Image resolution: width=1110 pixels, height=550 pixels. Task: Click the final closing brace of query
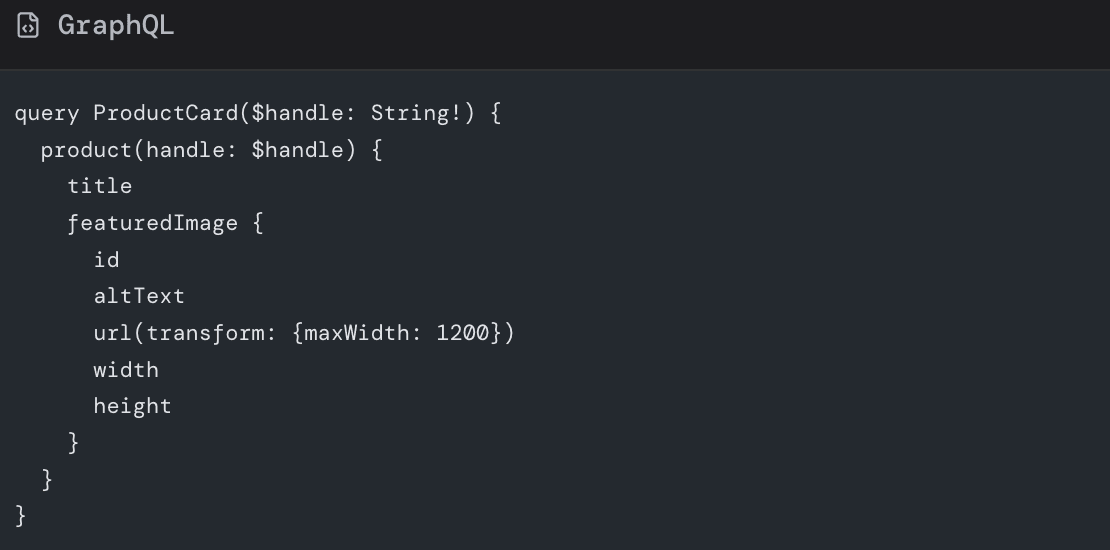click(21, 515)
